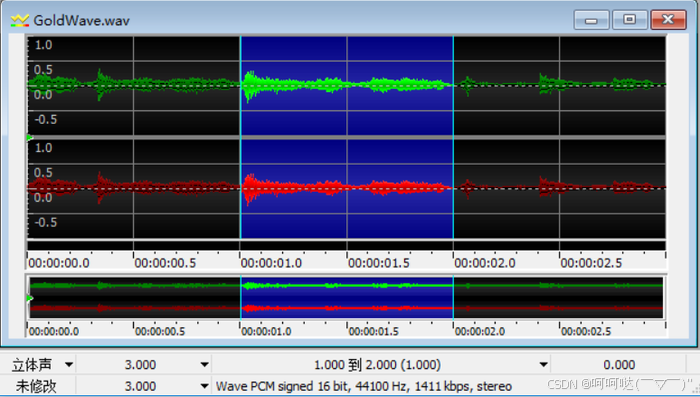Click the 00:00:01.0 label on overview ruler
The width and height of the screenshot is (700, 397).
[x=267, y=331]
